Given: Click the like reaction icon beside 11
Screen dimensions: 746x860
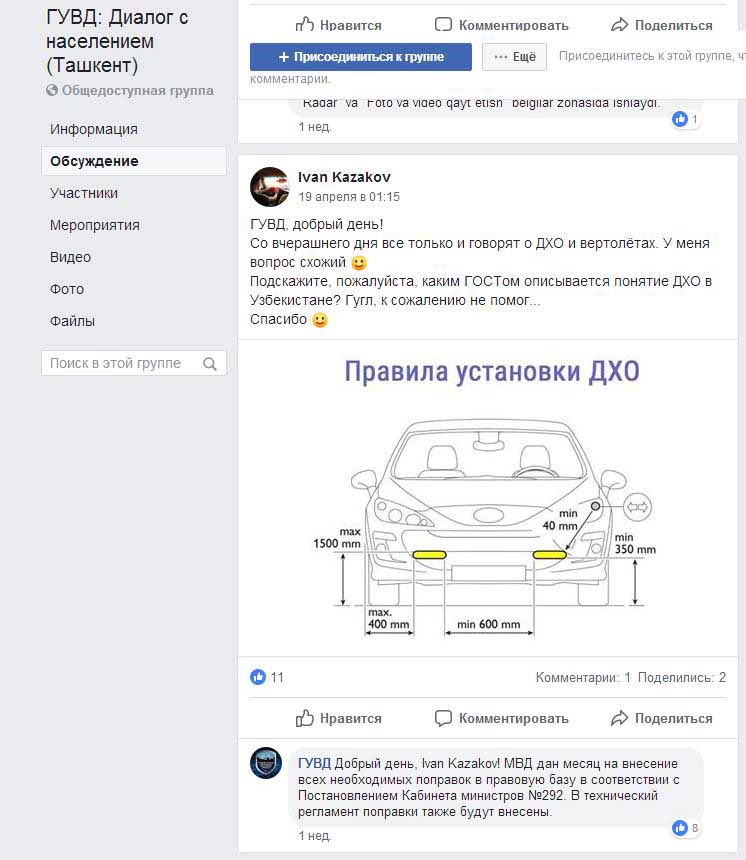Looking at the screenshot, I should point(258,677).
